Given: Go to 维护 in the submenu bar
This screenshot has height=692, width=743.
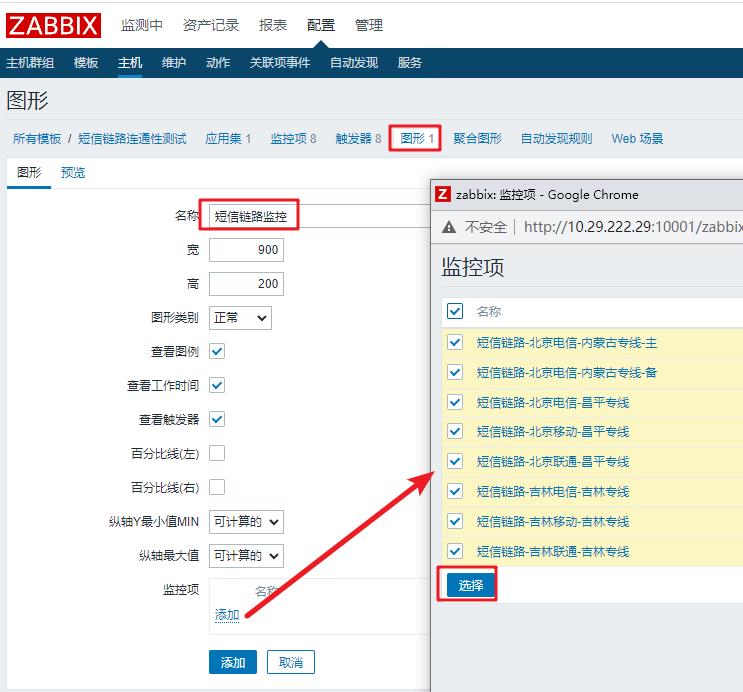Looking at the screenshot, I should point(174,63).
